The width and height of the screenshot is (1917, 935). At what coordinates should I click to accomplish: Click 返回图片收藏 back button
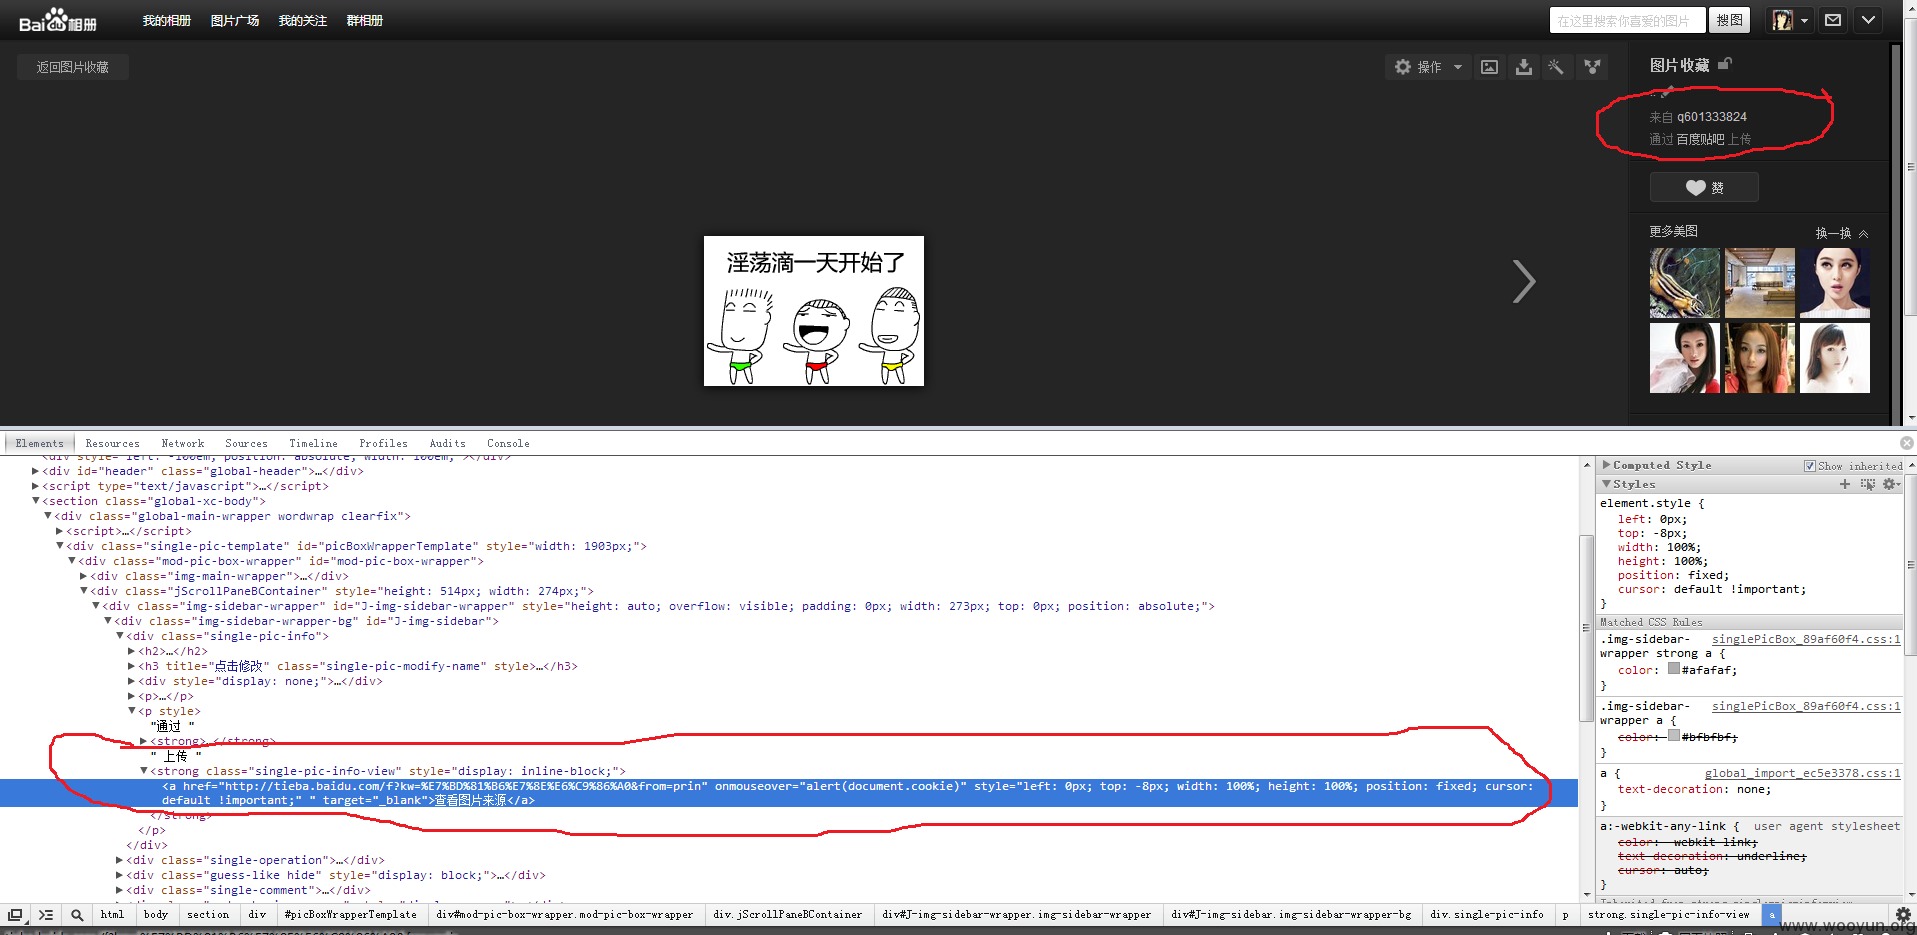pyautogui.click(x=73, y=67)
